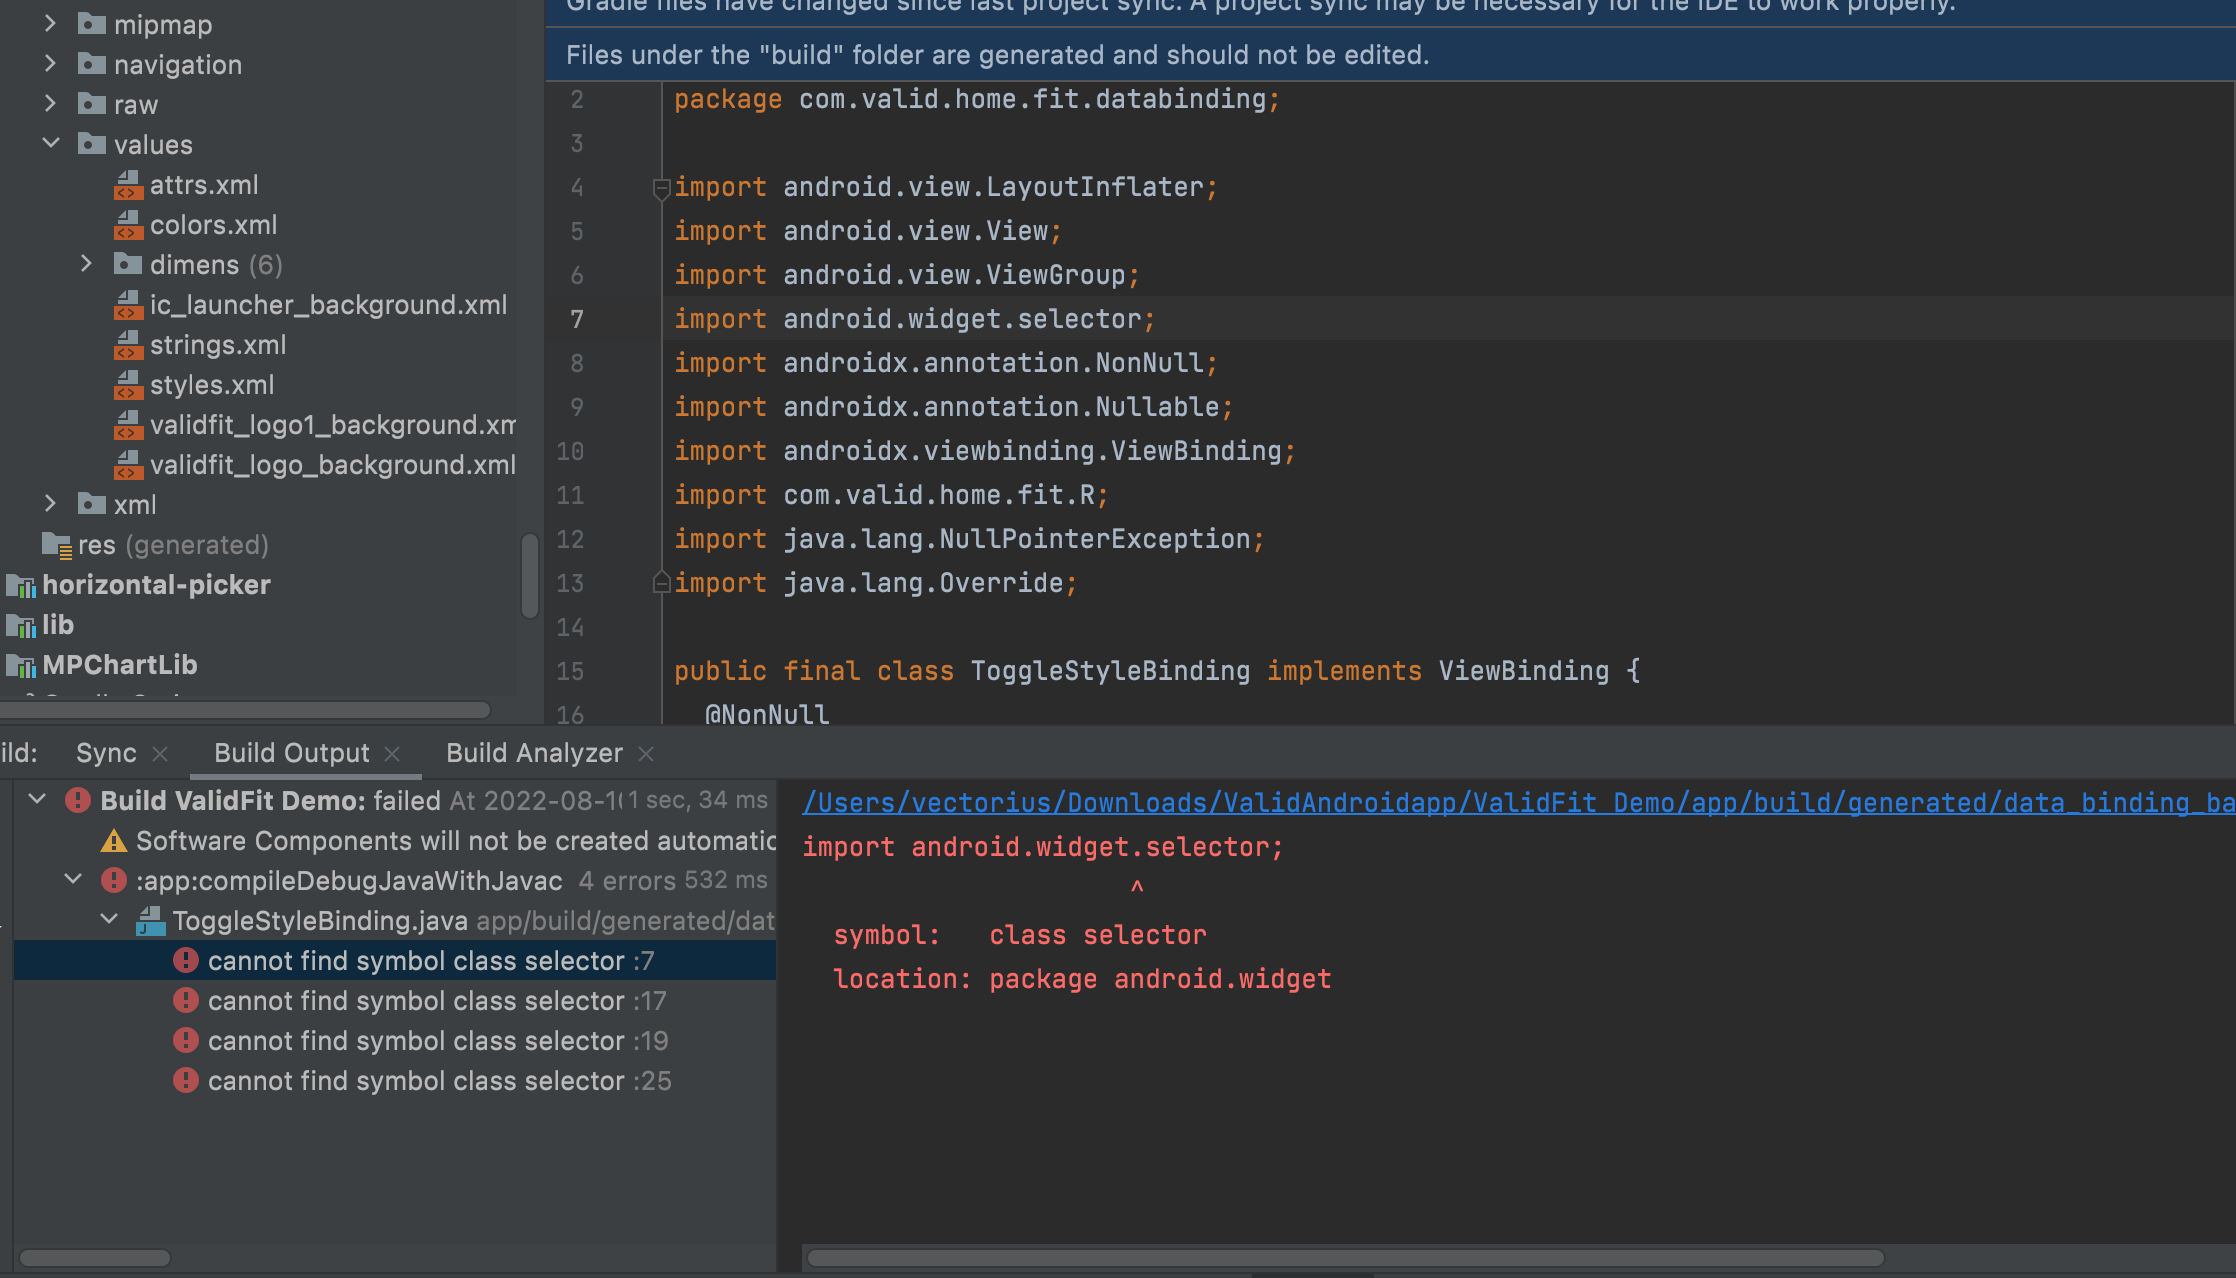Collapse the ToggleStyleBinding.java error group
2236x1278 pixels.
coord(109,920)
